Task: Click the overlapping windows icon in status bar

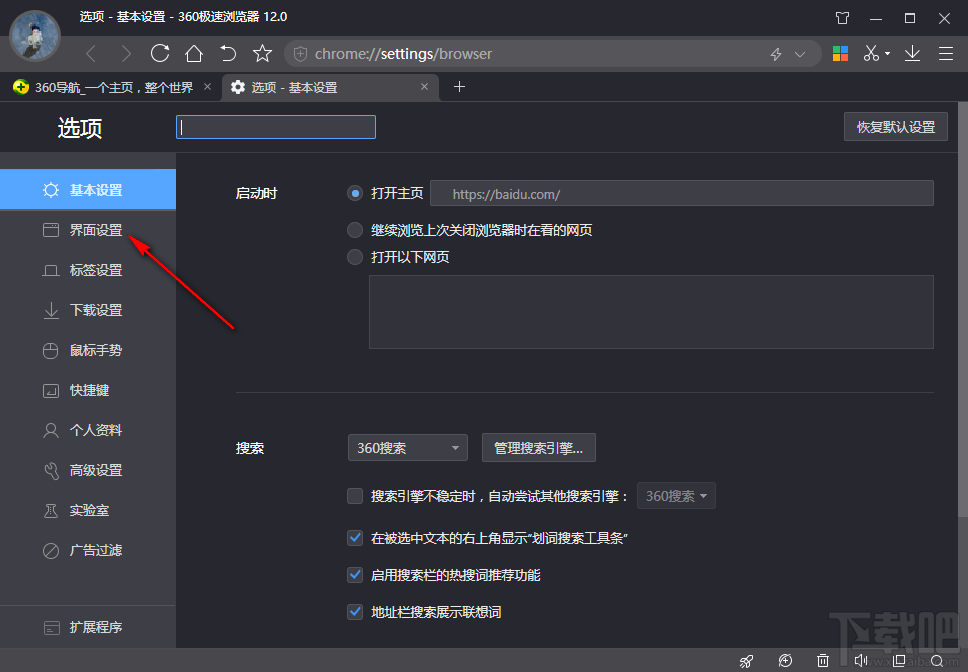Action: pos(899,661)
